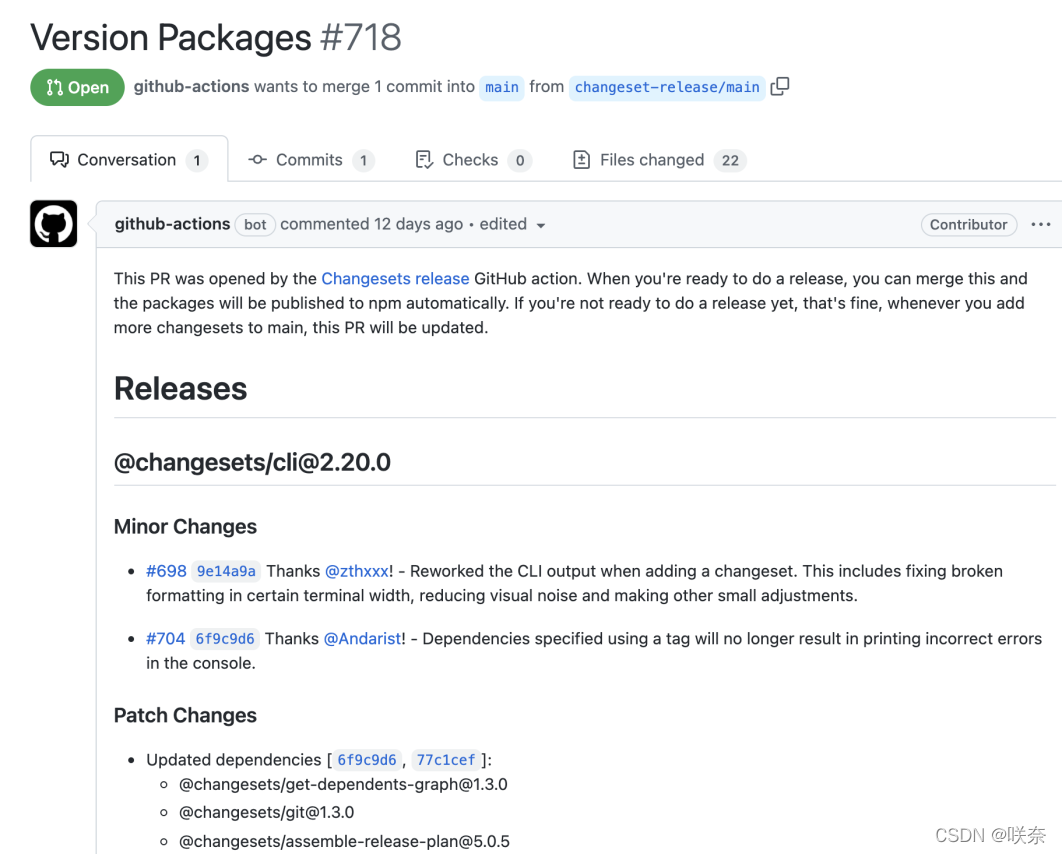The width and height of the screenshot is (1062, 854).
Task: Follow the Changesets release link
Action: click(395, 278)
